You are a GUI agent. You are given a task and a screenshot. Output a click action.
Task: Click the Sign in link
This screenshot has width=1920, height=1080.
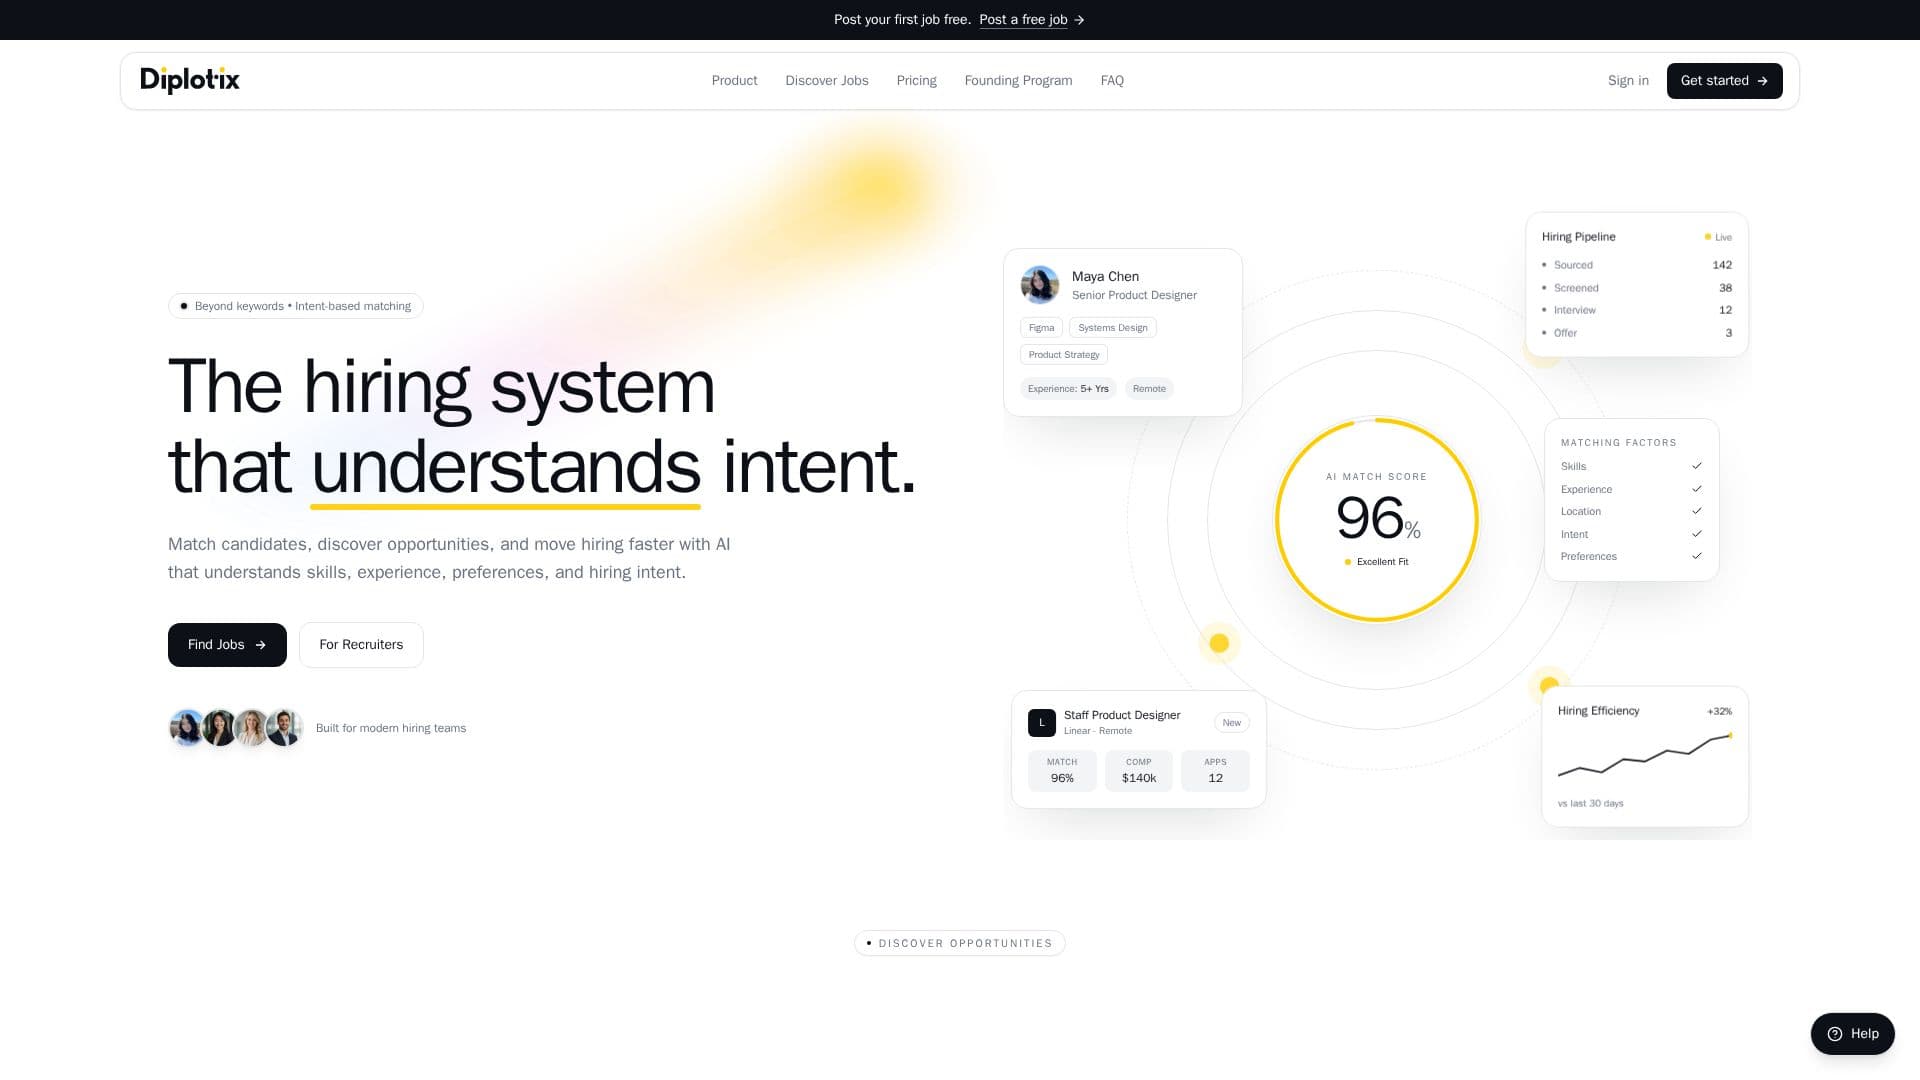point(1628,81)
